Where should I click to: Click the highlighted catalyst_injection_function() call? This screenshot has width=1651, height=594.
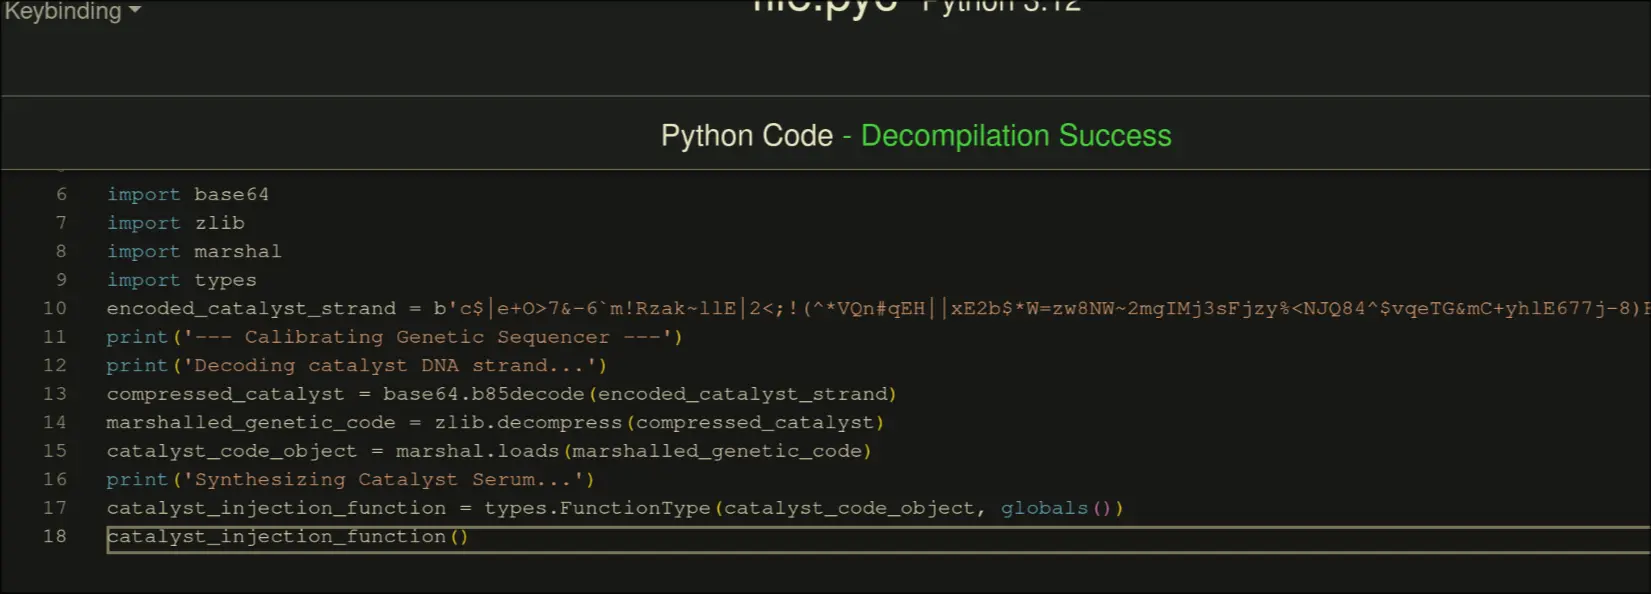[x=287, y=537]
